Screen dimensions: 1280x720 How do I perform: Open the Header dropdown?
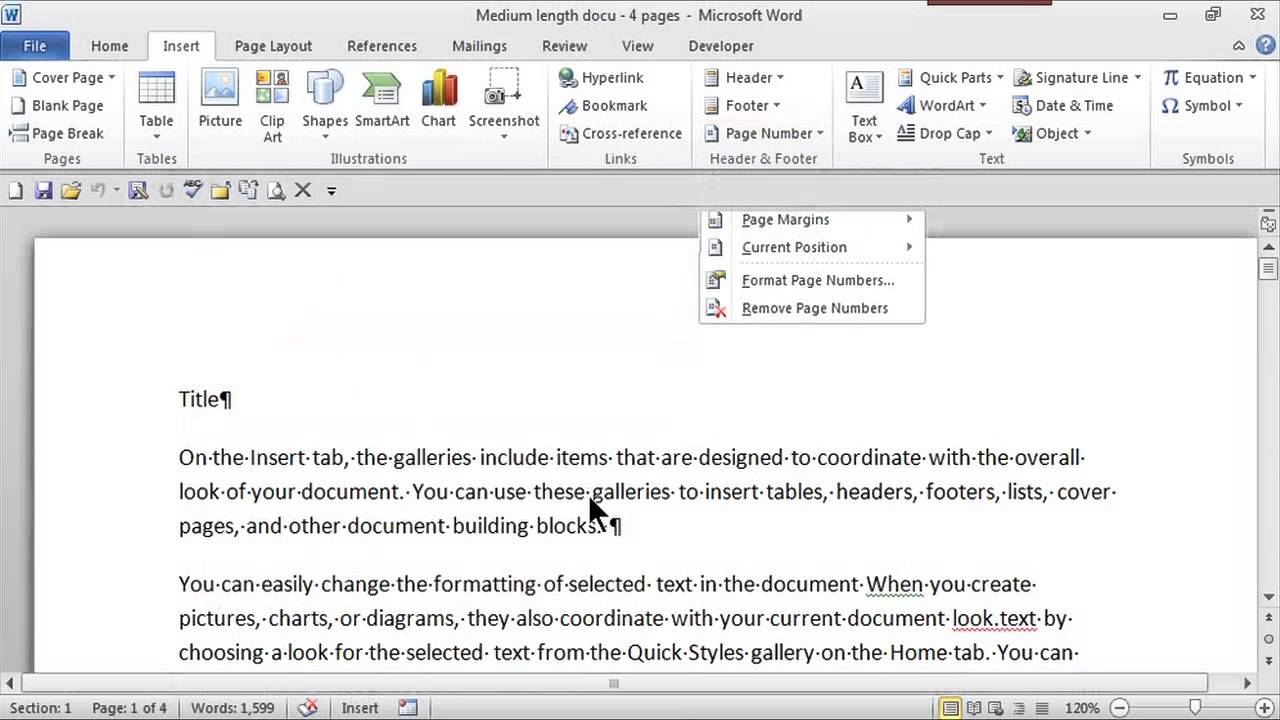[x=743, y=77]
